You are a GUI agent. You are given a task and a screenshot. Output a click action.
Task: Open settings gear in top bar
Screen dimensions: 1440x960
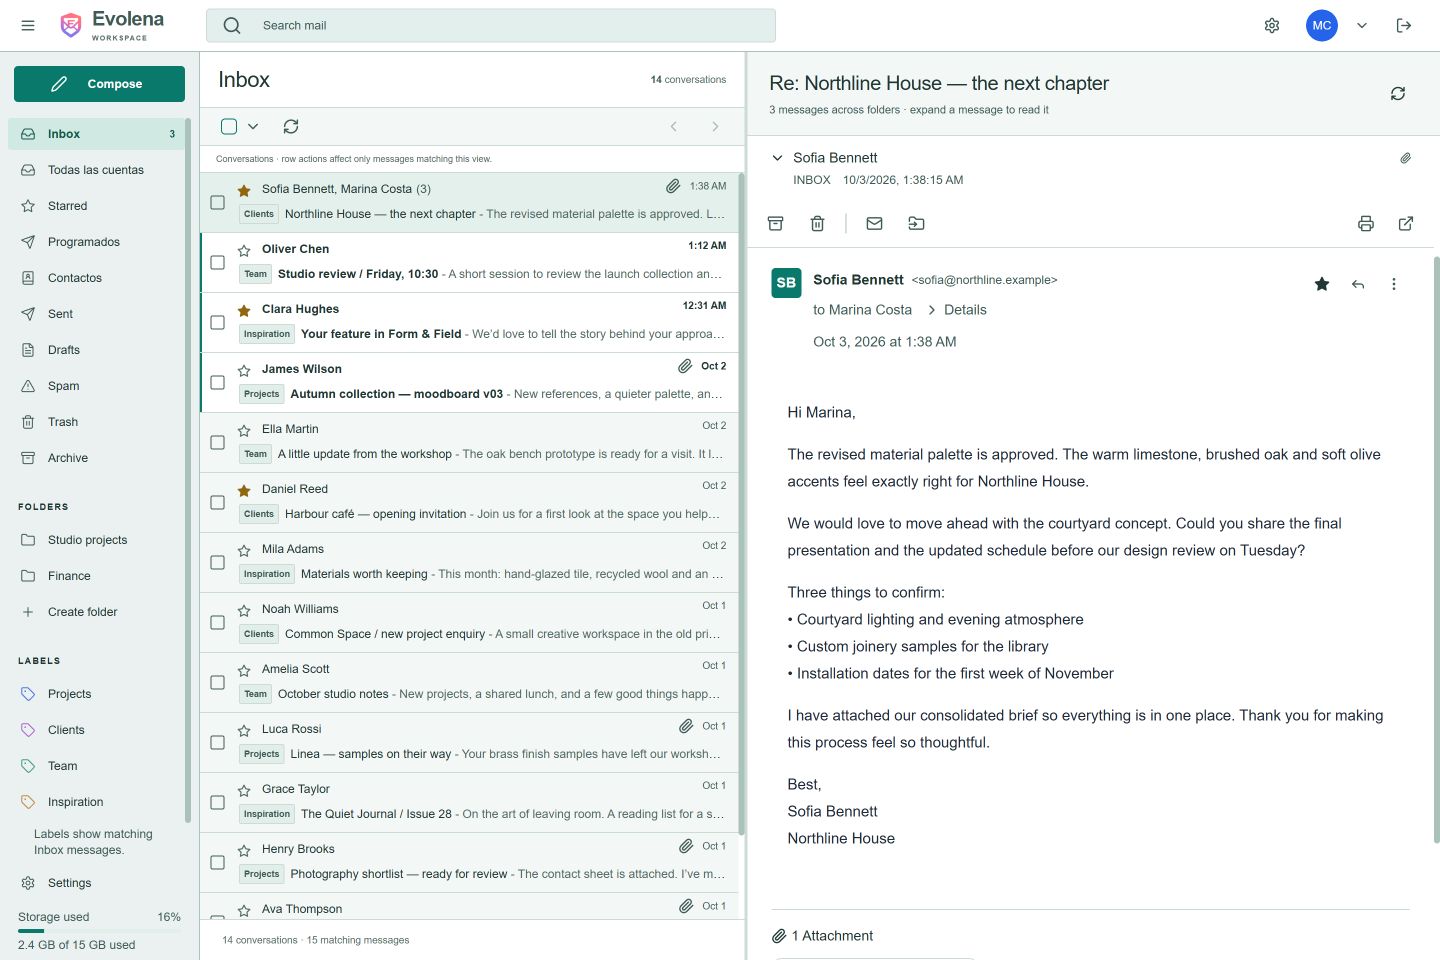point(1272,26)
